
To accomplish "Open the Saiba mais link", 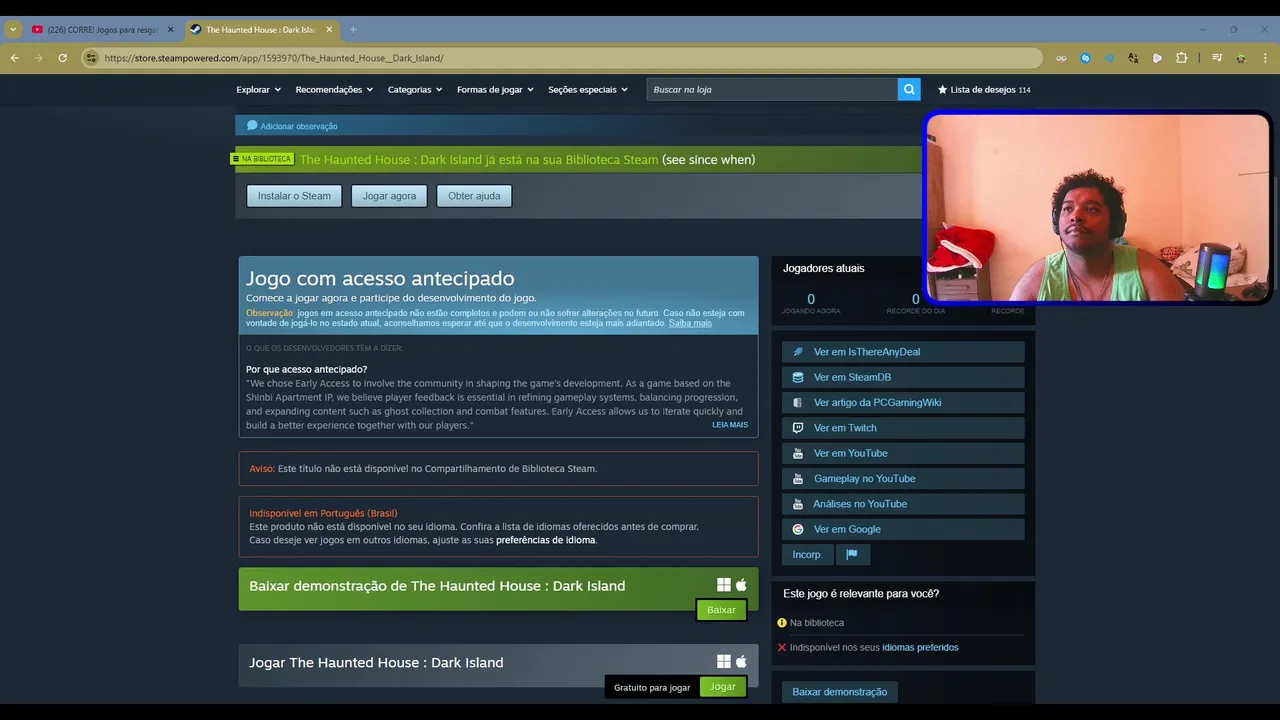I will coord(690,323).
